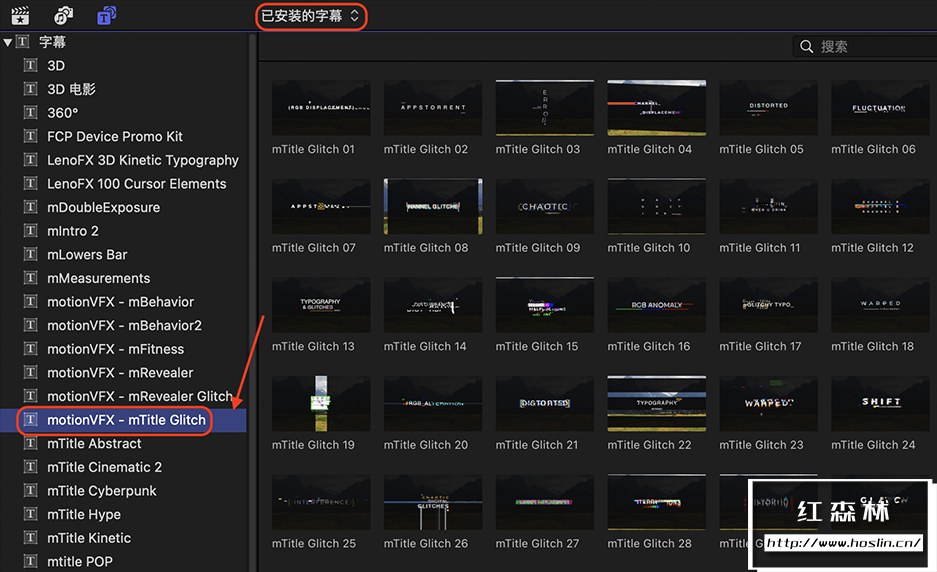The image size is (937, 572).
Task: Select motionVFX - mBehavior category
Action: point(123,301)
